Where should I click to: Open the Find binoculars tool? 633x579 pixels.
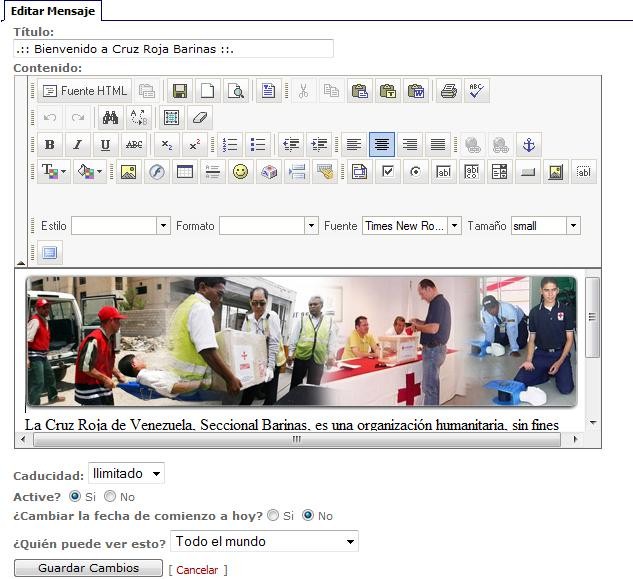[111, 118]
